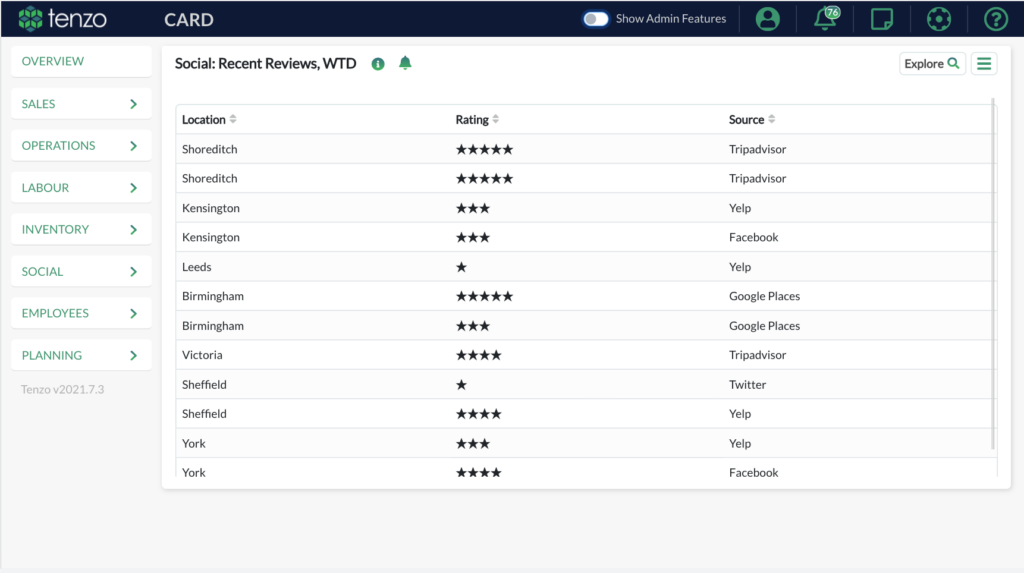Sort by the Location column
This screenshot has width=1024, height=573.
209,120
